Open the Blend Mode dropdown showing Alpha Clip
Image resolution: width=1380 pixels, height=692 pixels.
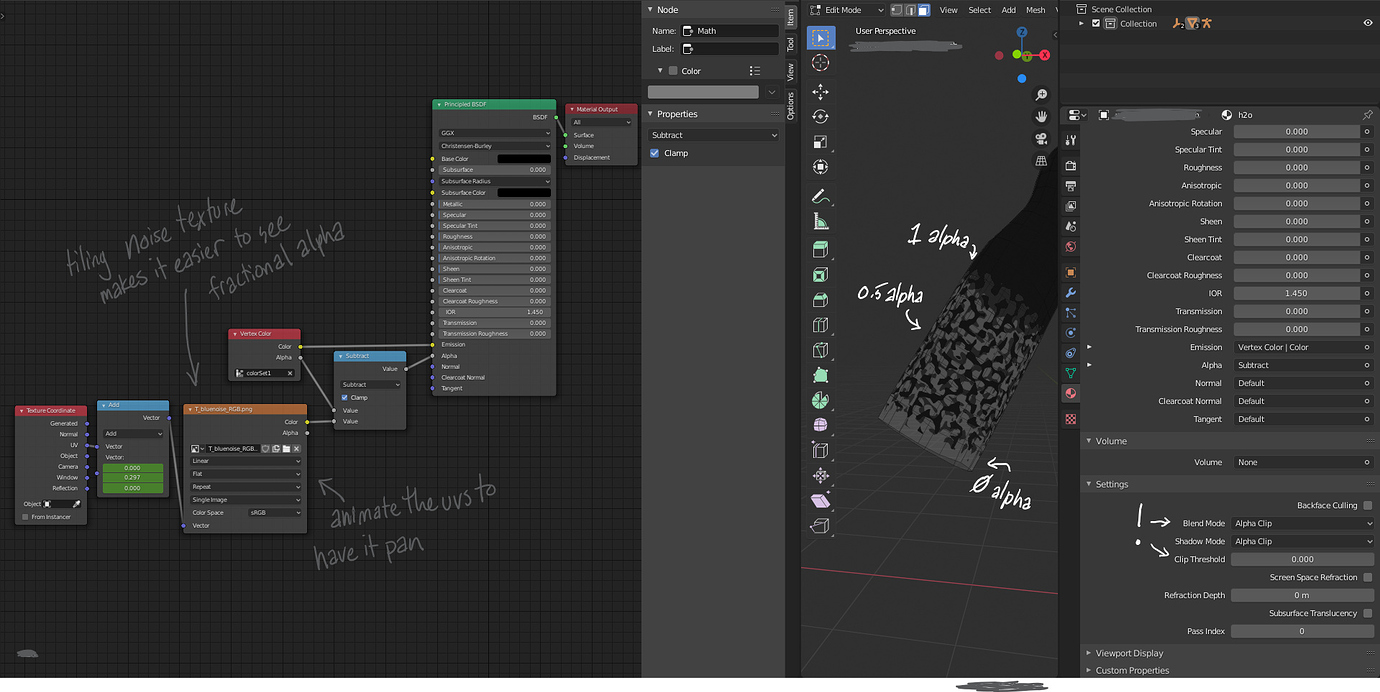[1302, 523]
